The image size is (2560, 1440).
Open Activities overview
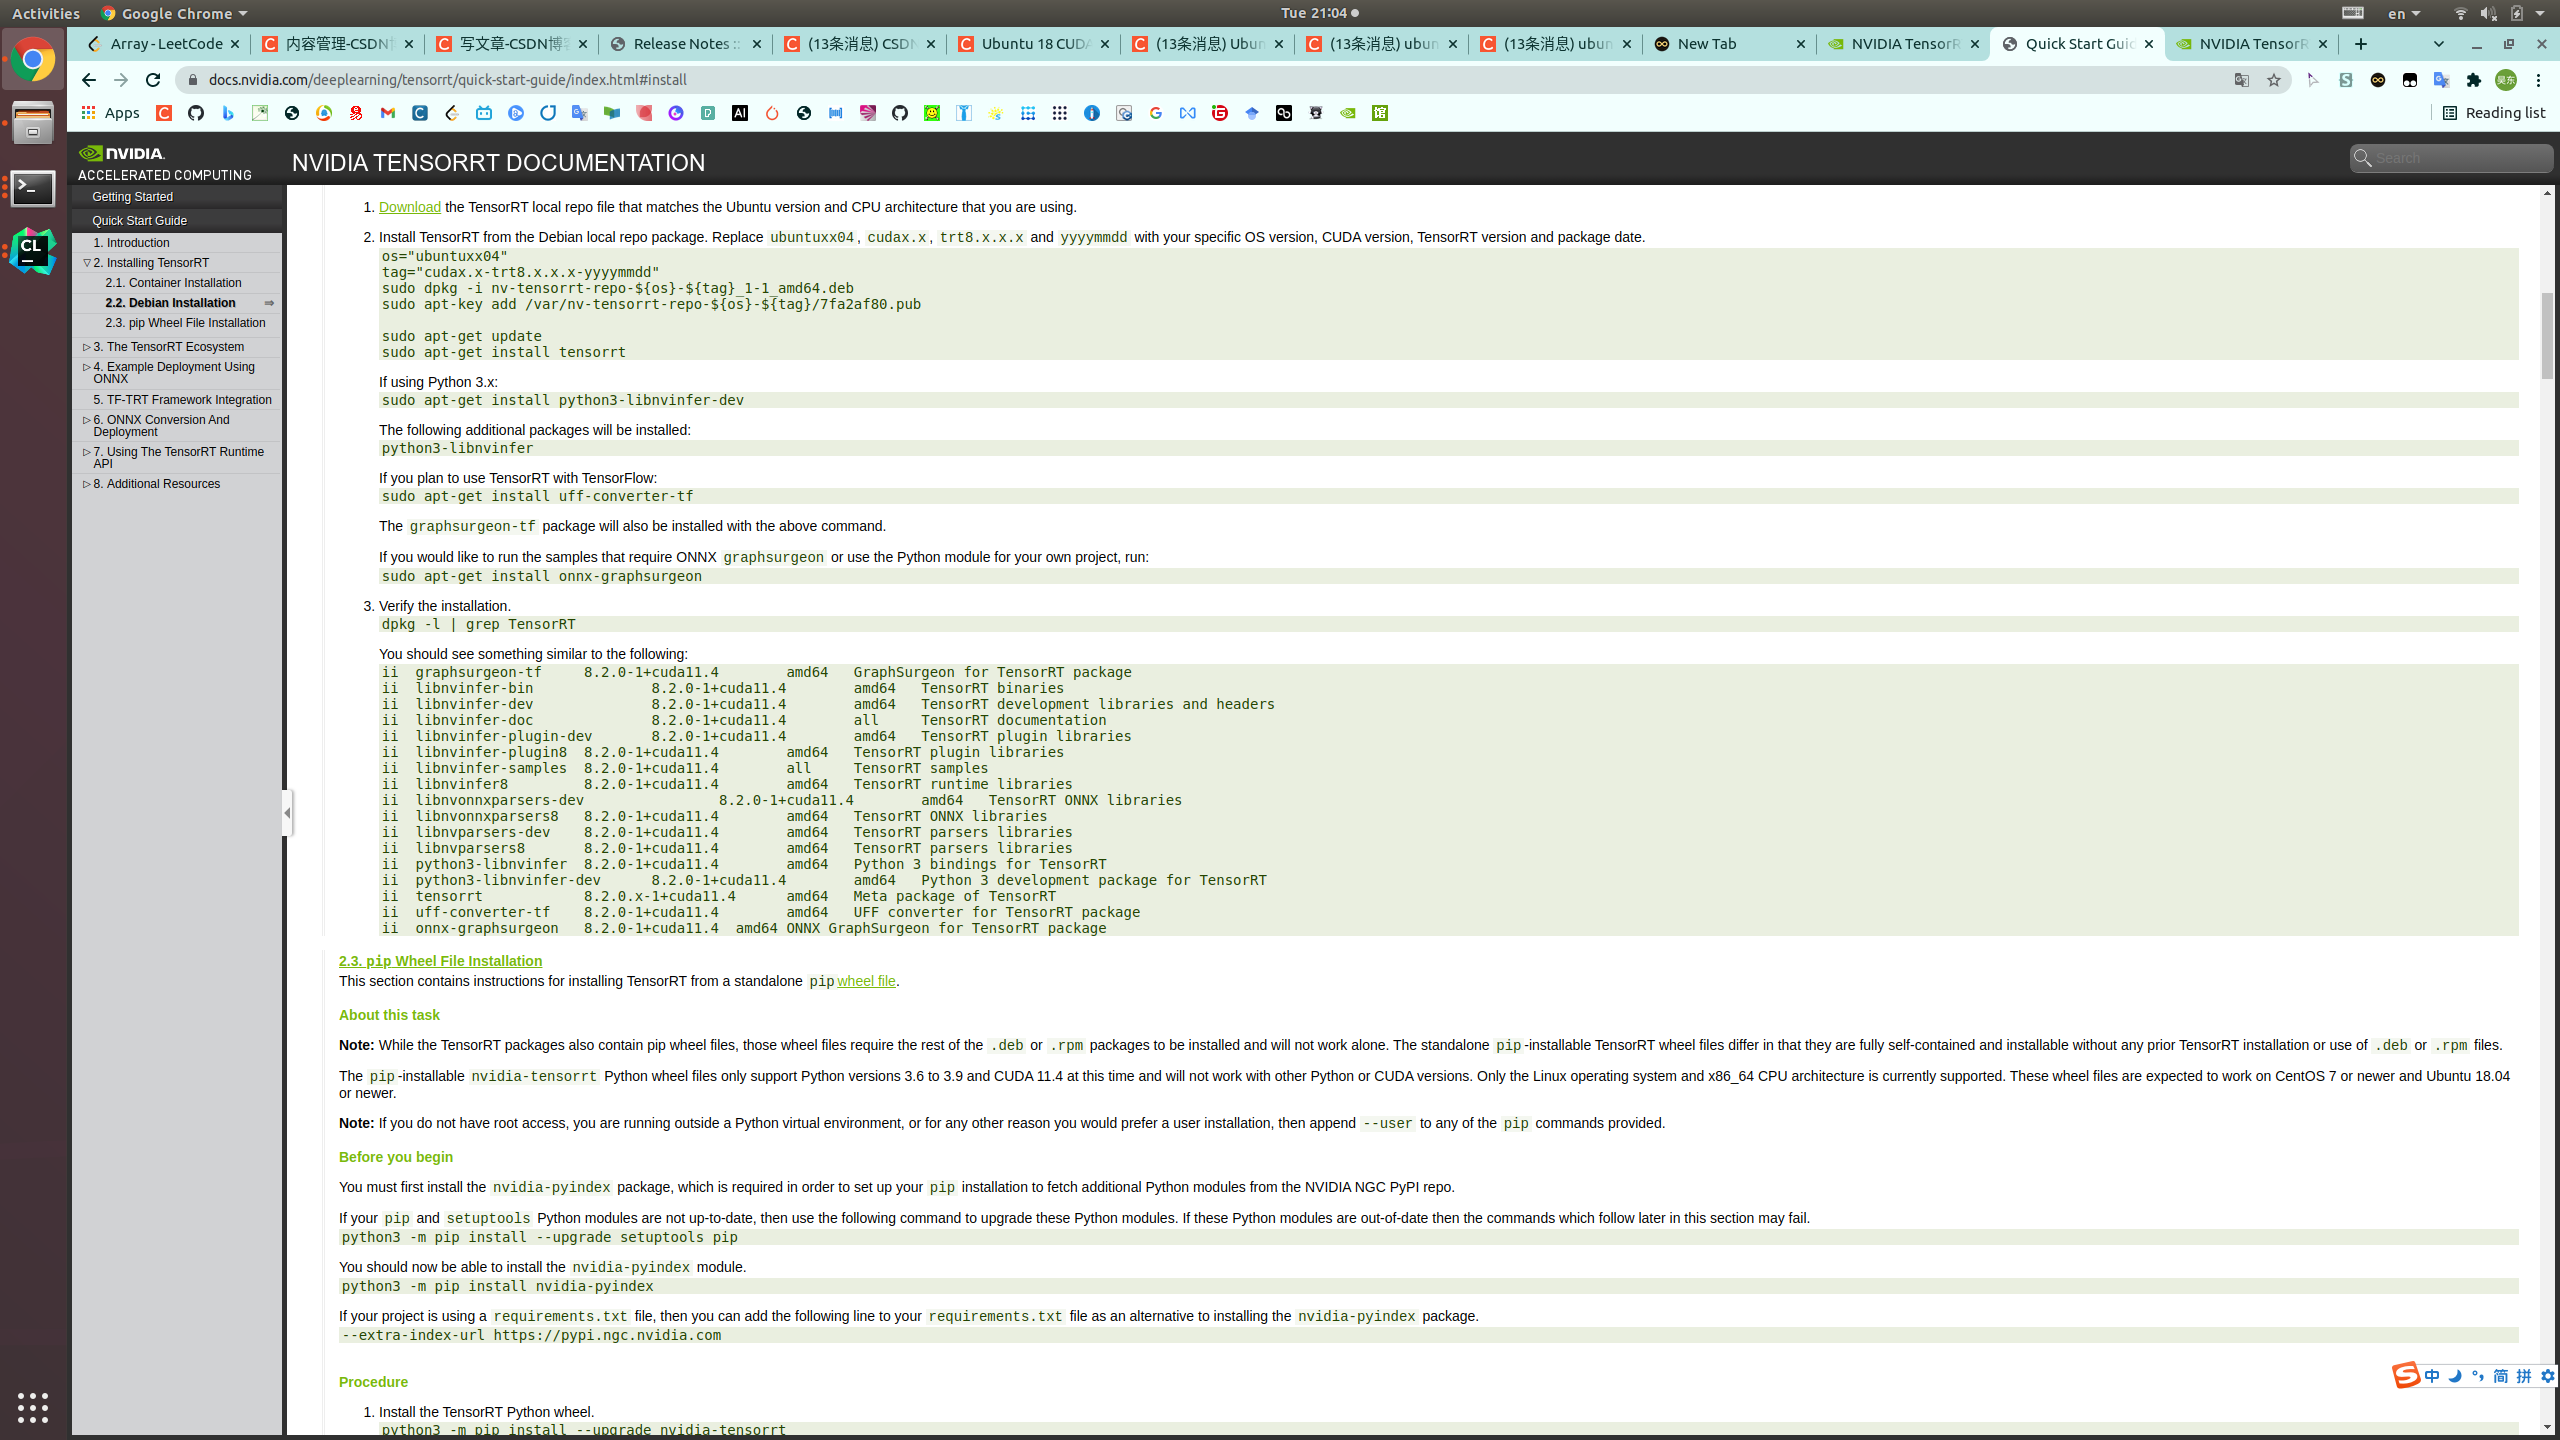[x=46, y=13]
